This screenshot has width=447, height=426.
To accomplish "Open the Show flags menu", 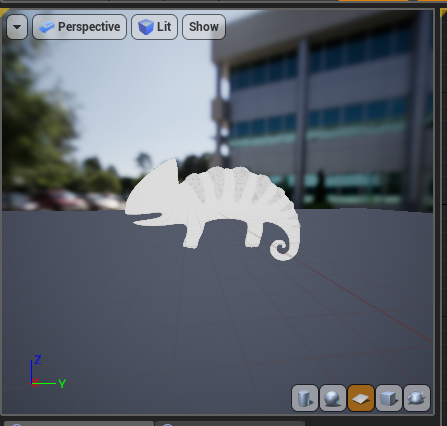I will (204, 27).
